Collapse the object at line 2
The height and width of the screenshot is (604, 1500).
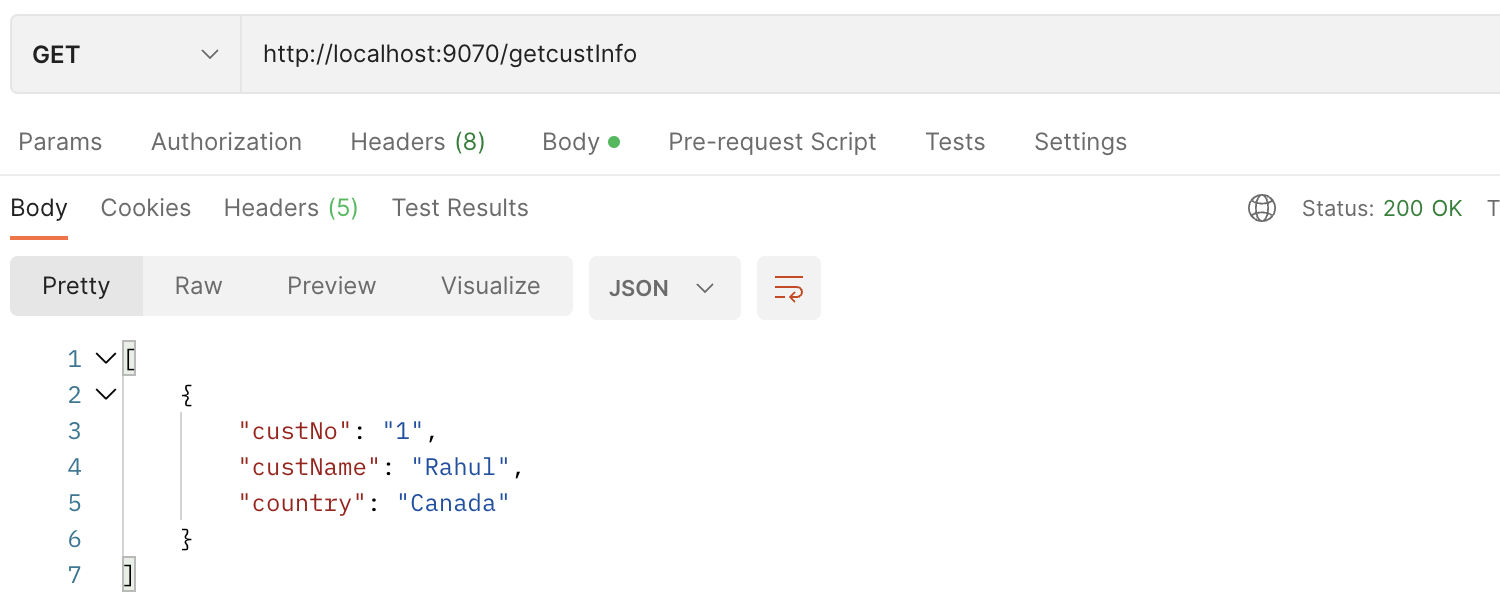click(106, 394)
